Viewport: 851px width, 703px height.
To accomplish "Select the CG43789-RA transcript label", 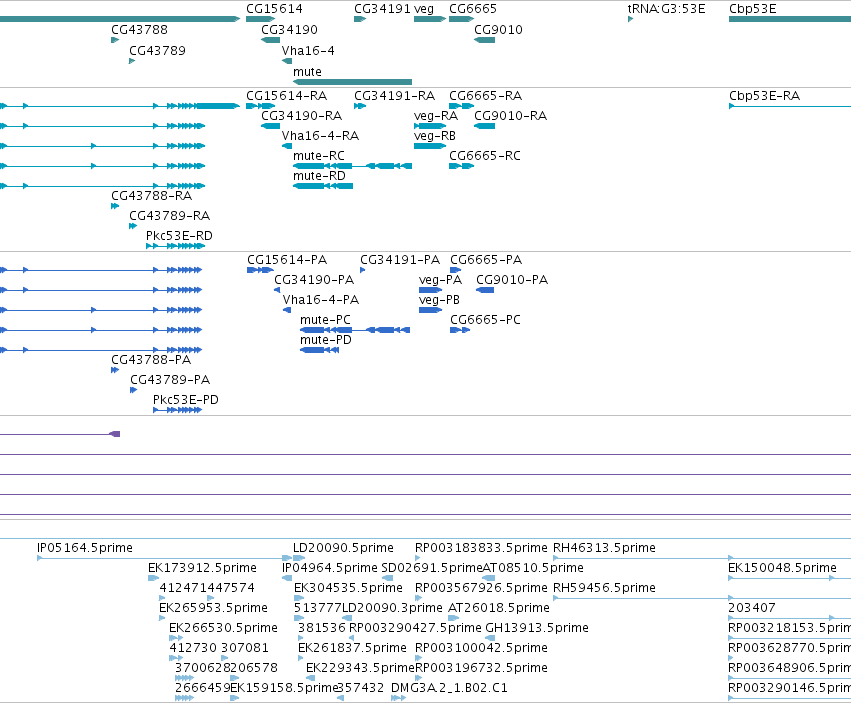I will click(169, 216).
